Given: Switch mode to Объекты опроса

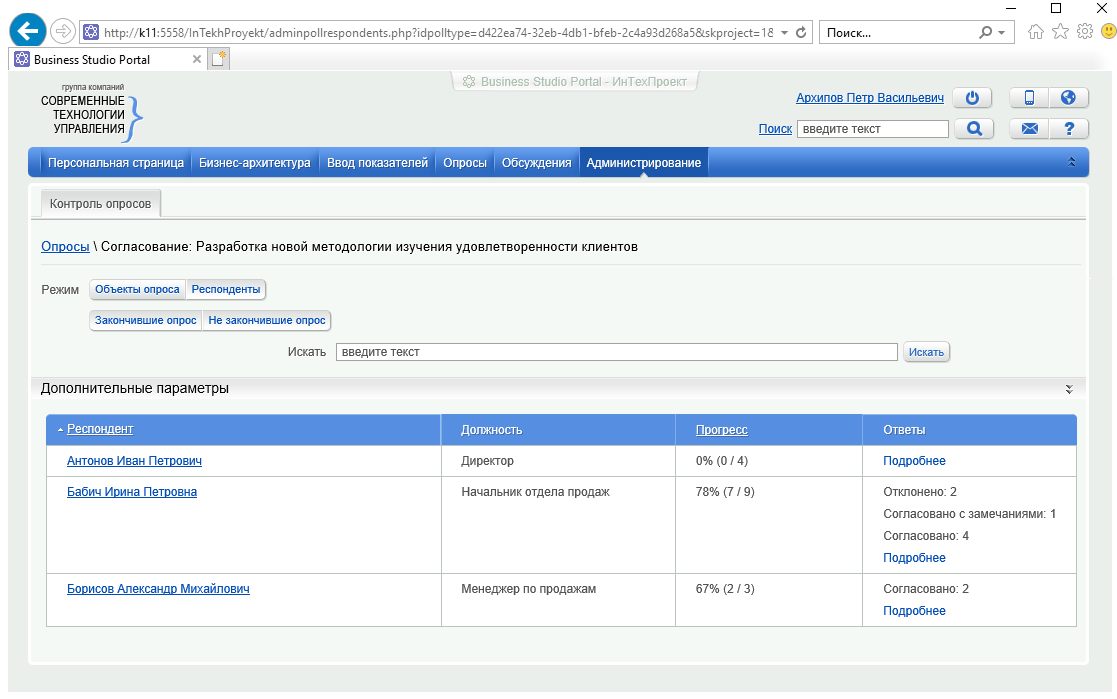Looking at the screenshot, I should [x=138, y=290].
